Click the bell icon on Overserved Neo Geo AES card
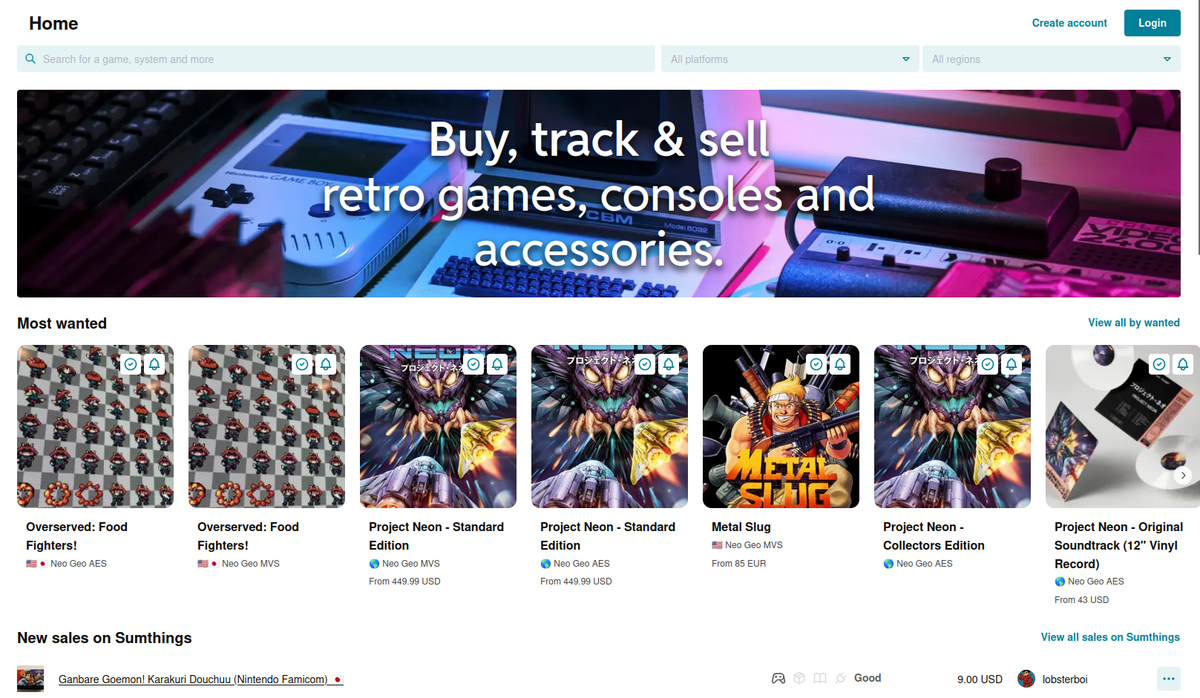The width and height of the screenshot is (1200, 698). click(155, 365)
